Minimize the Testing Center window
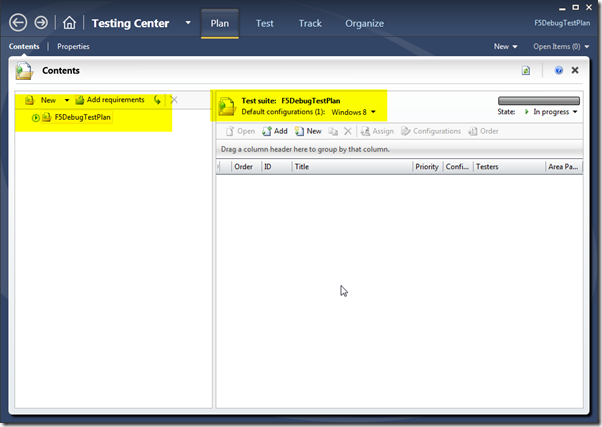Image resolution: width=602 pixels, height=427 pixels. point(562,8)
